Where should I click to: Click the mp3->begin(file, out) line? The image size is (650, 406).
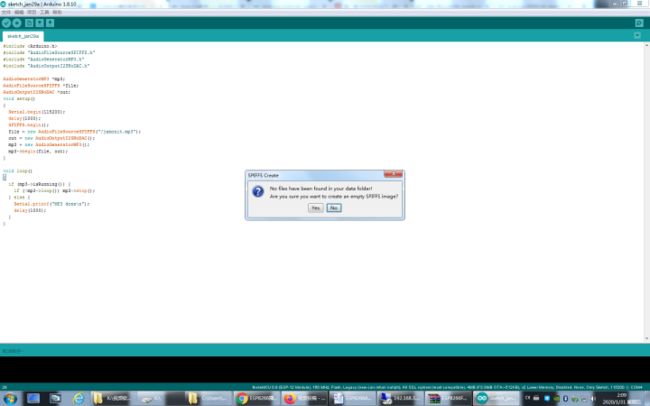pos(38,151)
